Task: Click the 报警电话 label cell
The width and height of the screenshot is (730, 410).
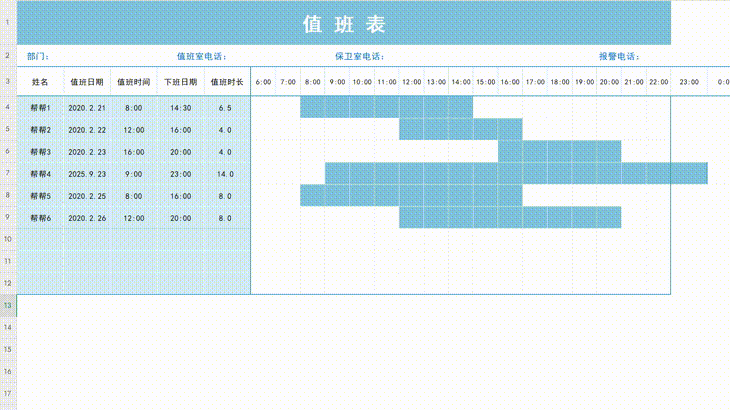Action: (x=618, y=57)
